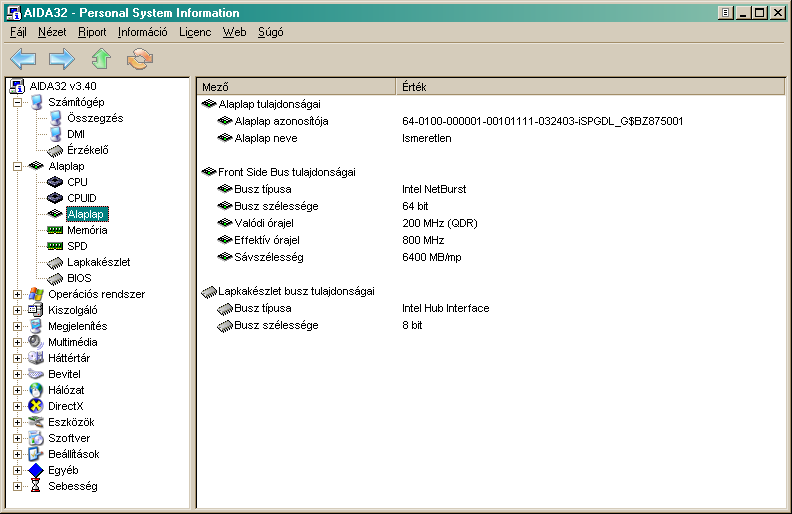Click the Intel Hub Interface value
The width and height of the screenshot is (792, 514).
446,309
